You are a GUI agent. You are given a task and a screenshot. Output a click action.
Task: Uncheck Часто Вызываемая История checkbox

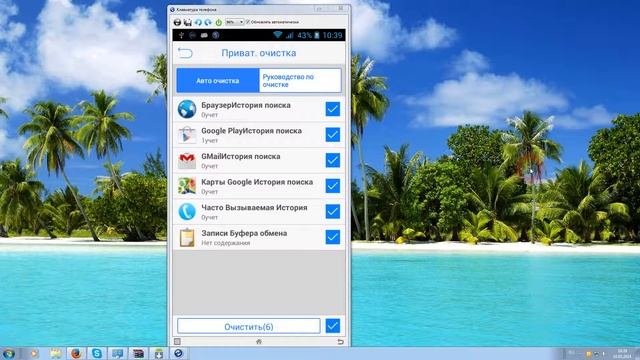point(333,211)
